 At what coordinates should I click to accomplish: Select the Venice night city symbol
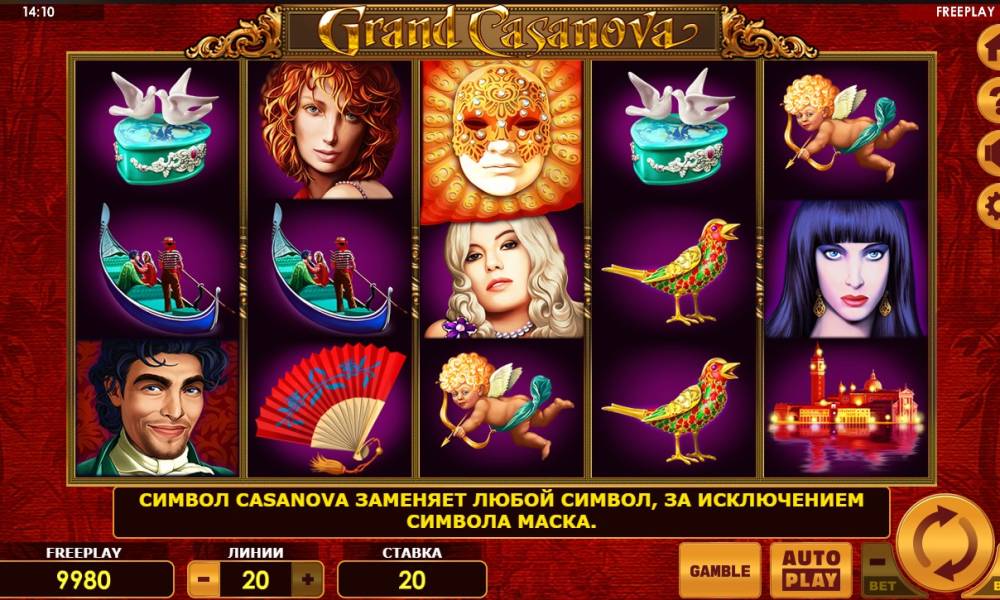point(846,408)
